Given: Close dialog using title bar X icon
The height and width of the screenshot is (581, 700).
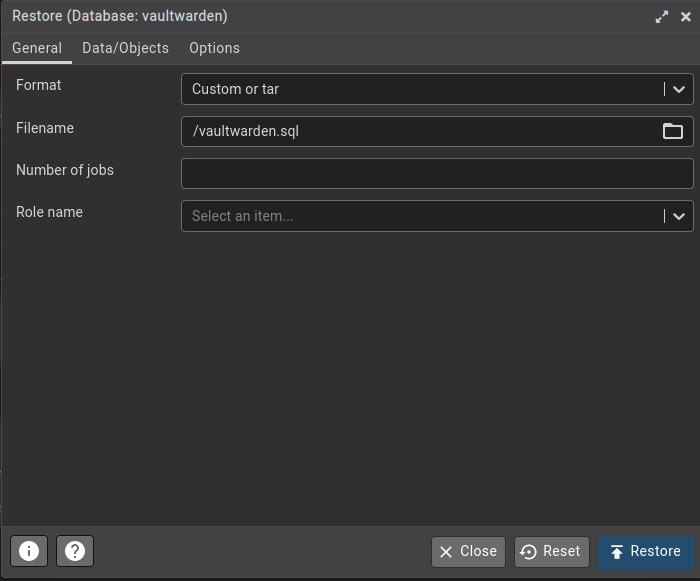Looking at the screenshot, I should (x=685, y=17).
